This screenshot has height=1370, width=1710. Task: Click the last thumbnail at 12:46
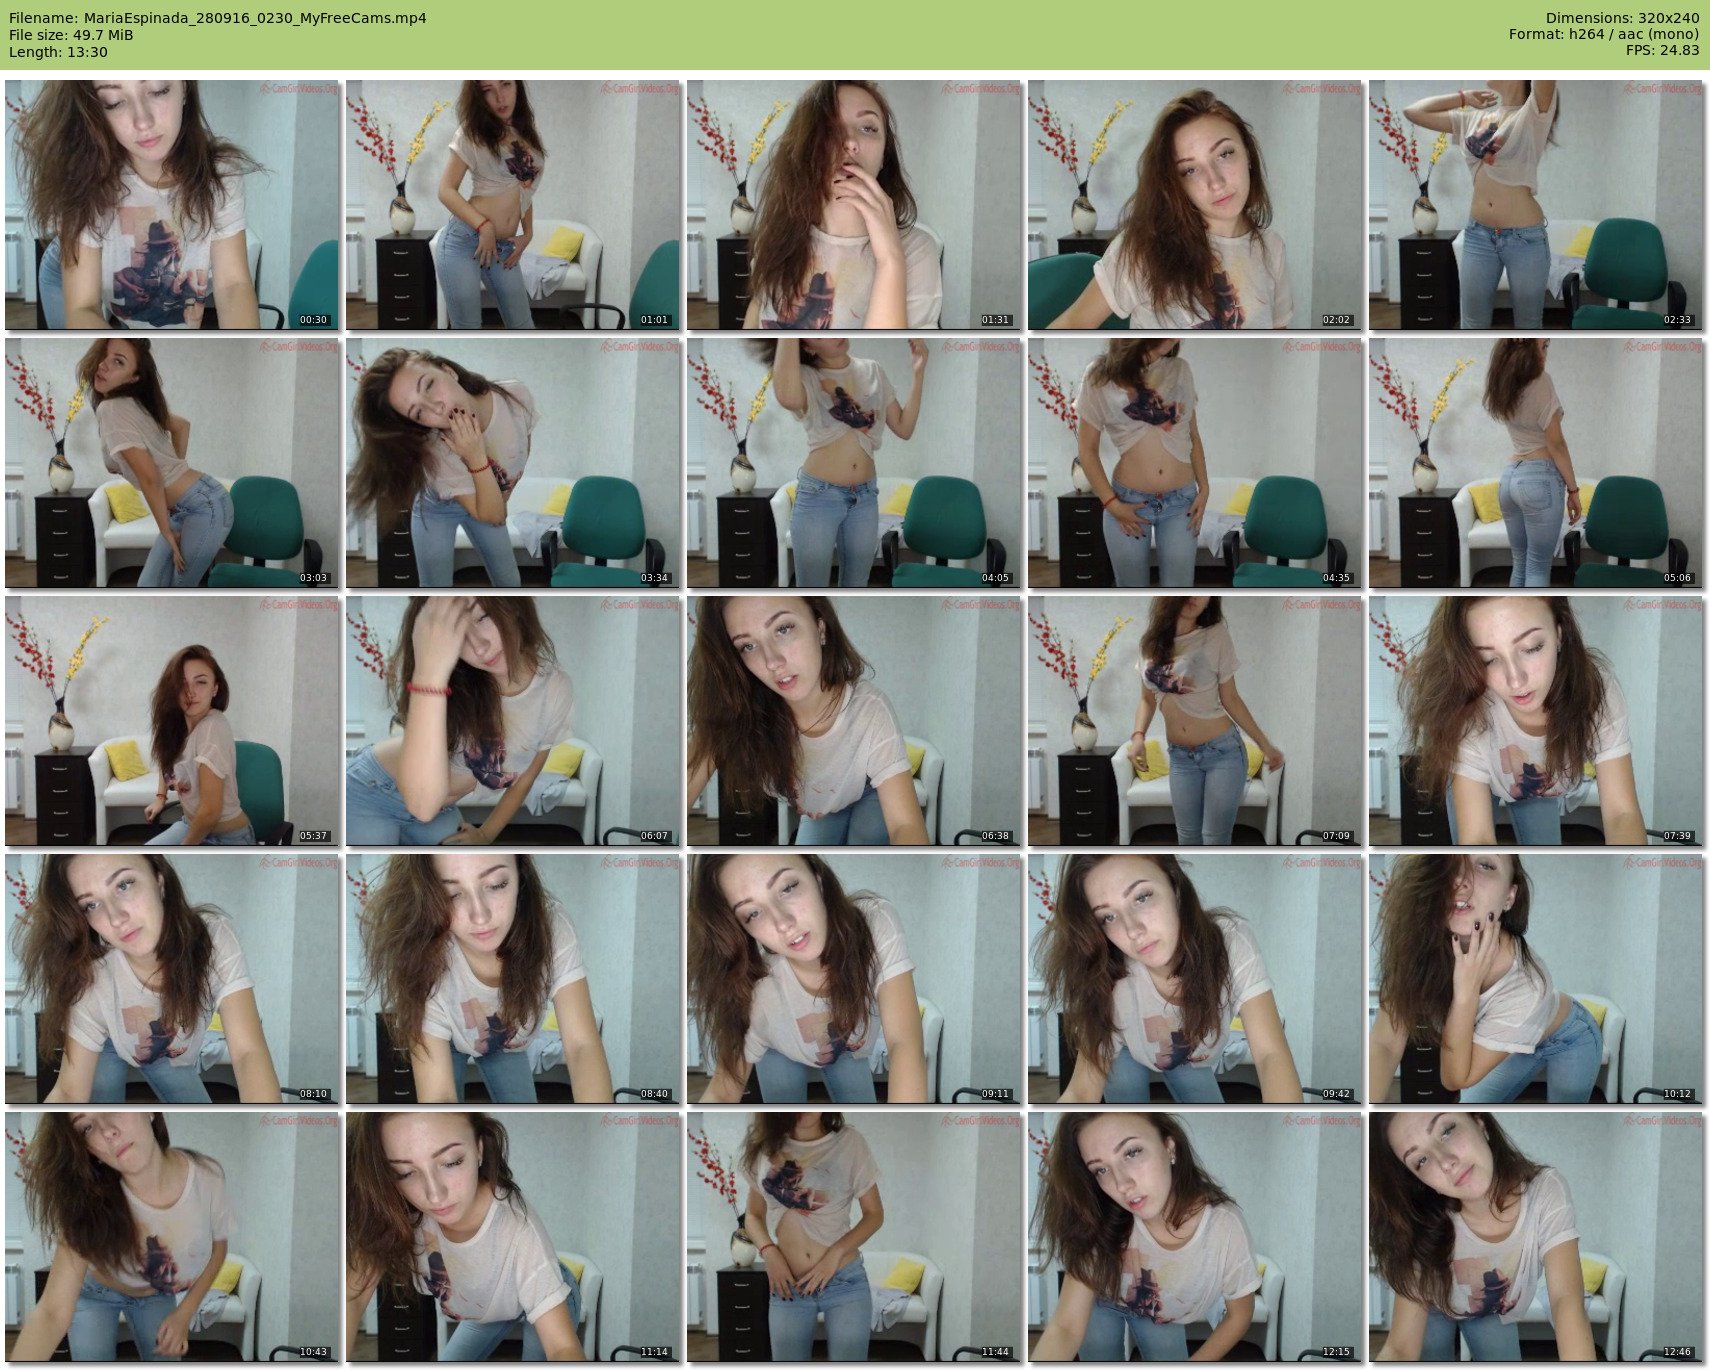tap(1536, 1237)
